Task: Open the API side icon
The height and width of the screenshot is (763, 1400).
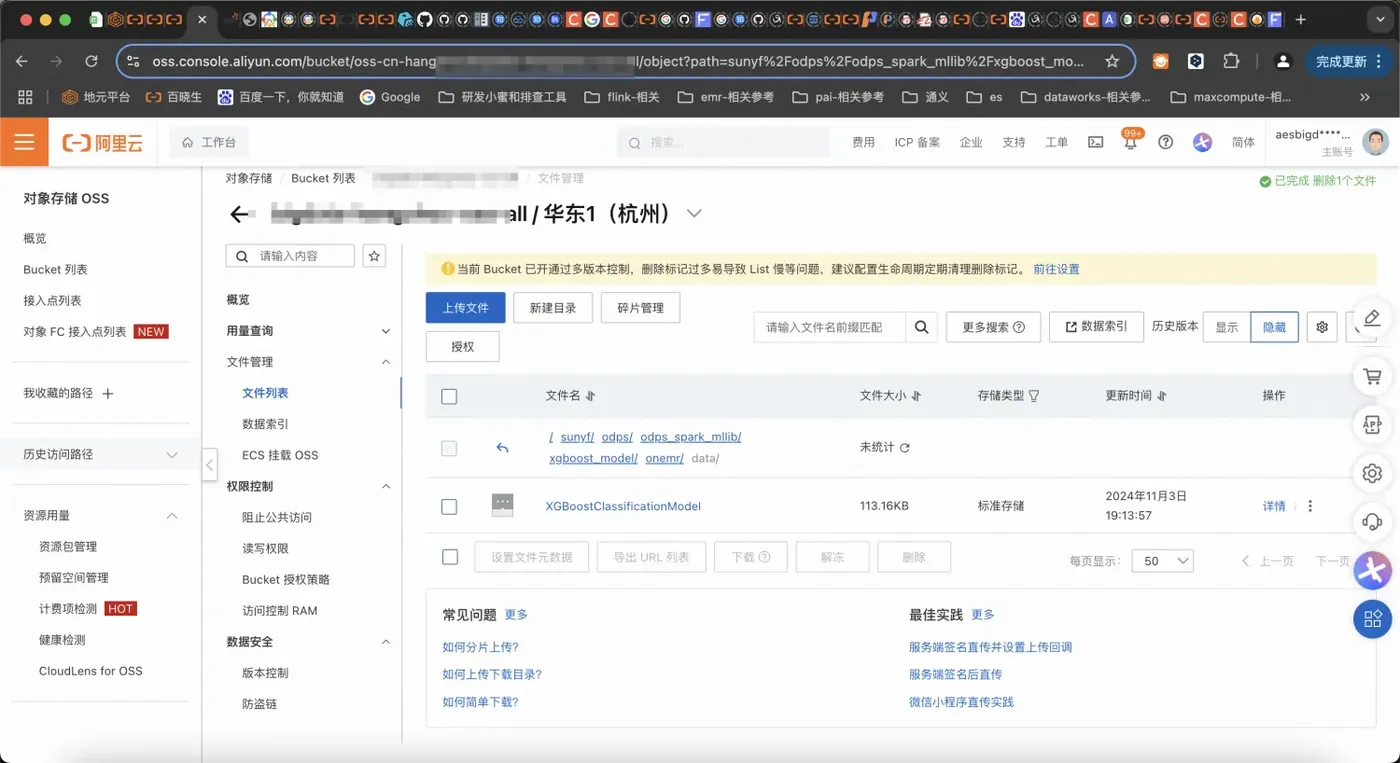Action: pos(1372,425)
